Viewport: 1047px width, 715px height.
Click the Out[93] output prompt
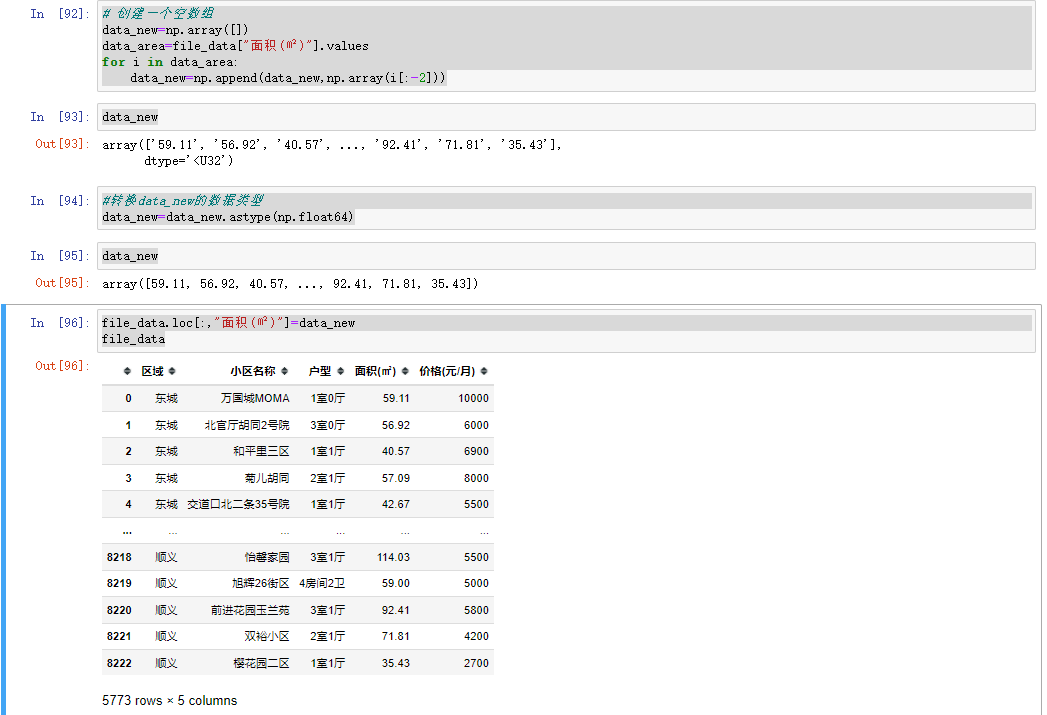pyautogui.click(x=61, y=144)
